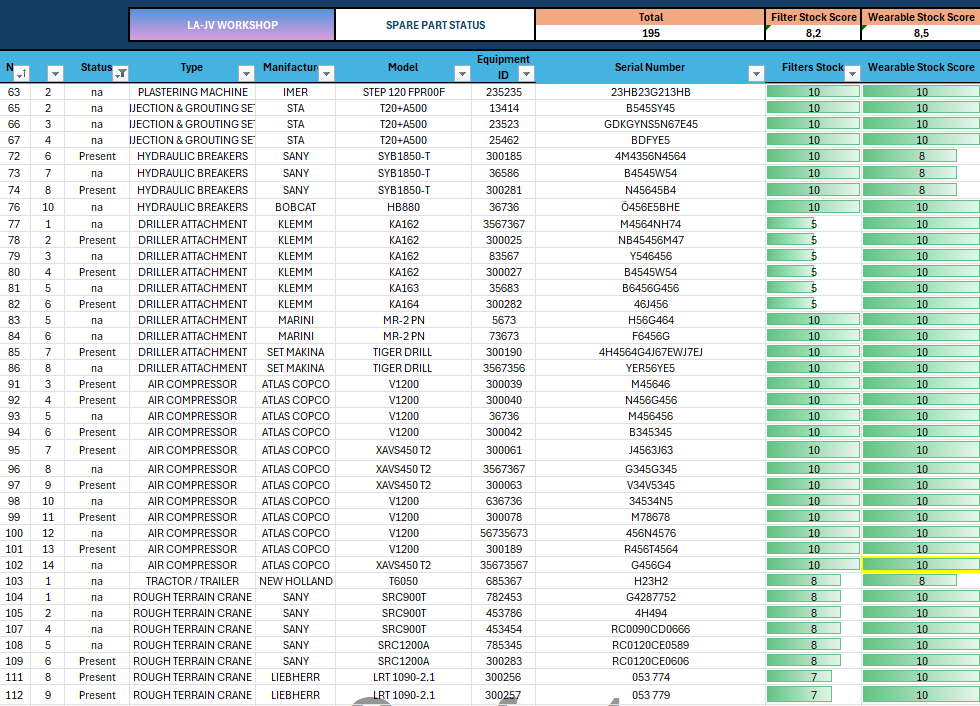980x706 pixels.
Task: Open the Model column filter dropdown
Action: [x=462, y=74]
